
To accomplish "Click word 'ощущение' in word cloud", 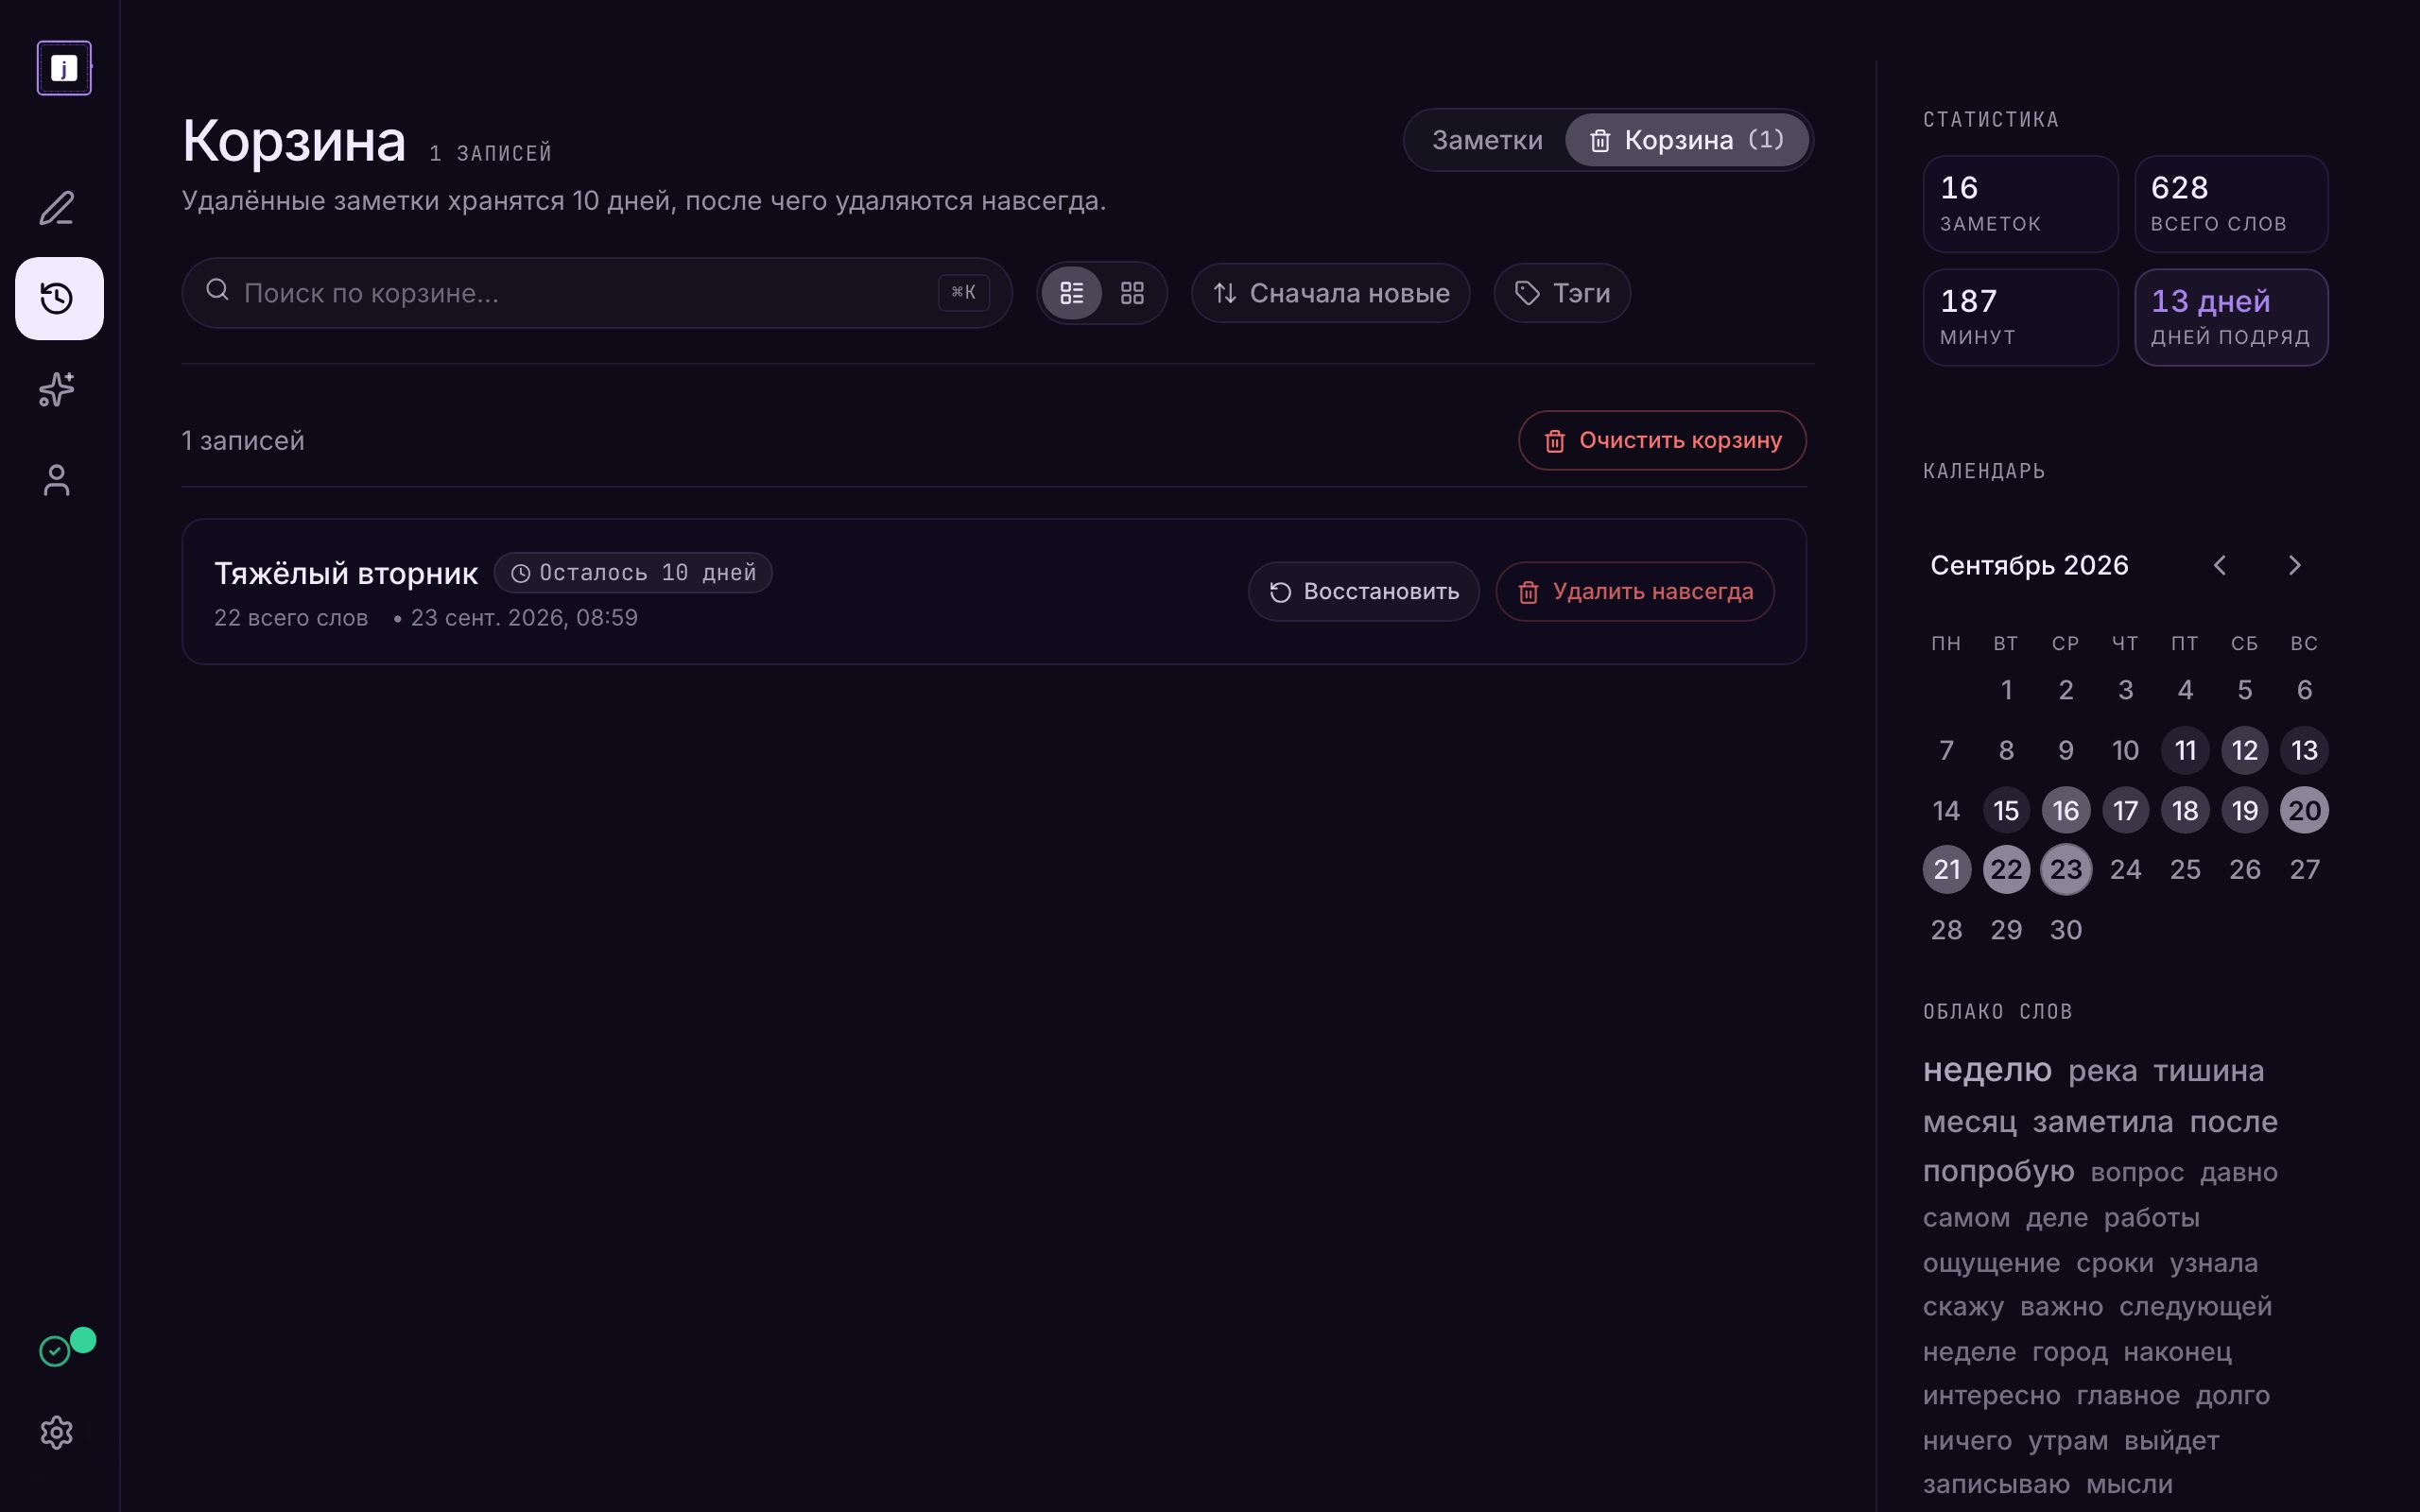I will (x=1991, y=1263).
